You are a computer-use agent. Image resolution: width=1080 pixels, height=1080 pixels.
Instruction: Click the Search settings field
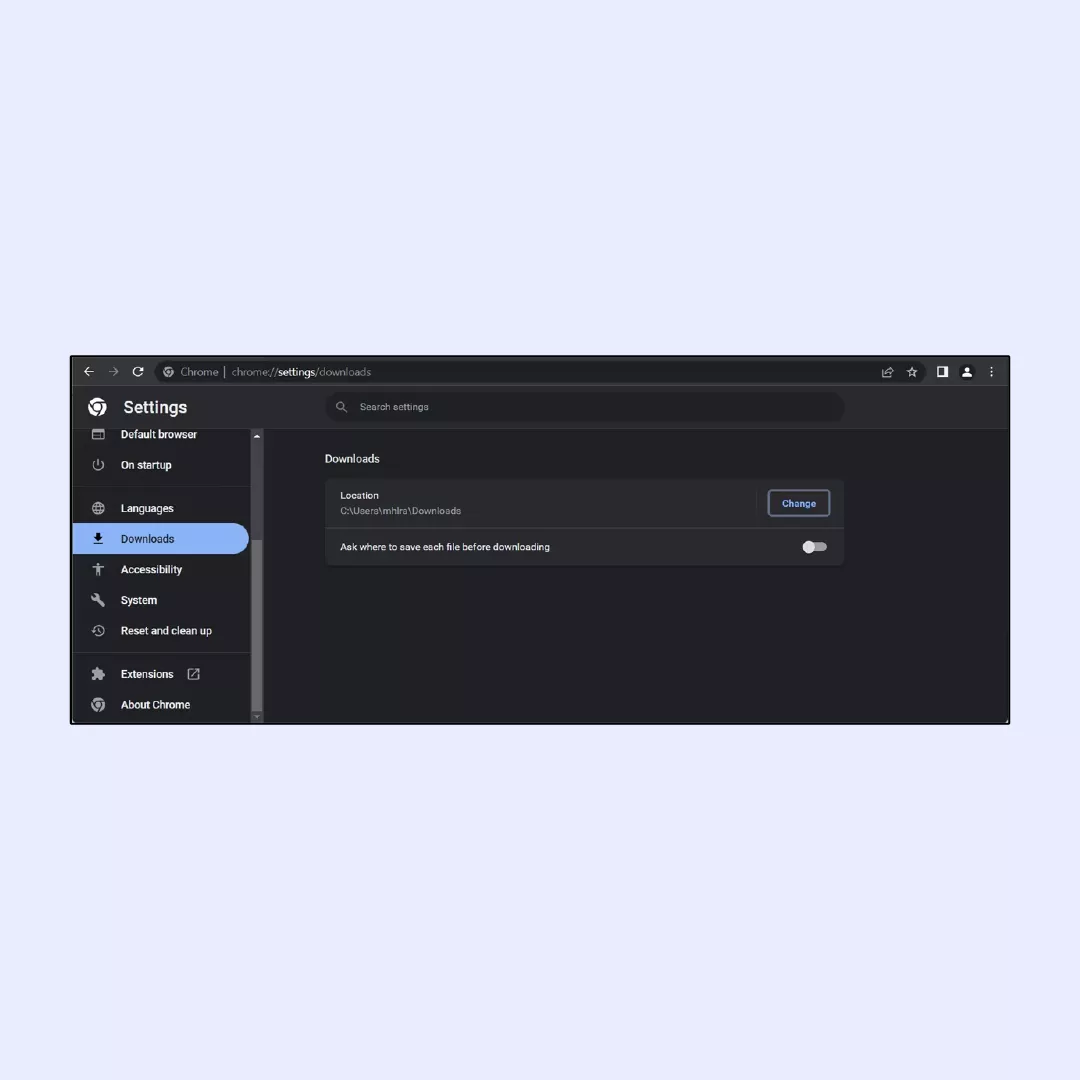[x=585, y=407]
